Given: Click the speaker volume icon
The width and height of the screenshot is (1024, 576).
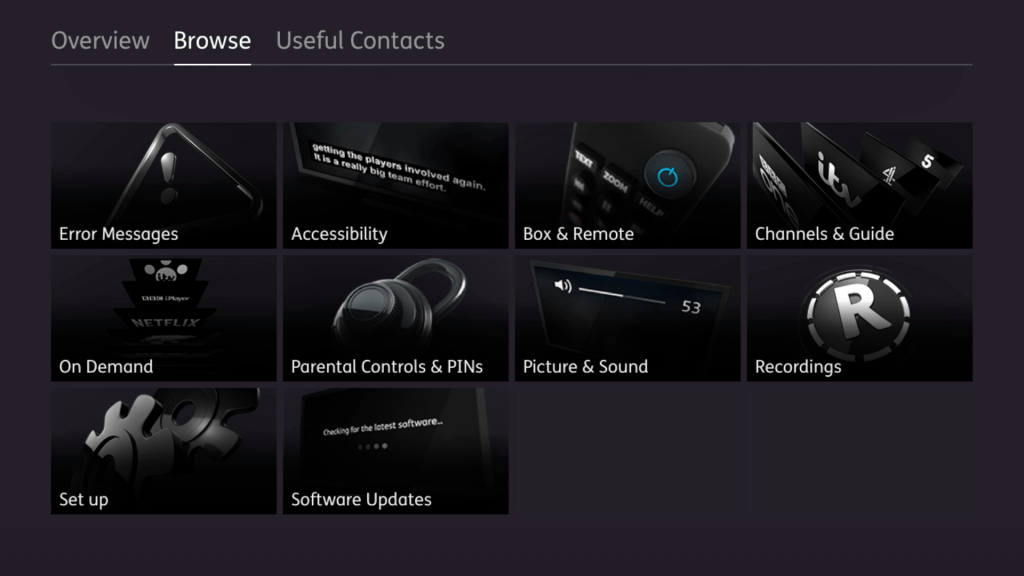Looking at the screenshot, I should click(563, 287).
